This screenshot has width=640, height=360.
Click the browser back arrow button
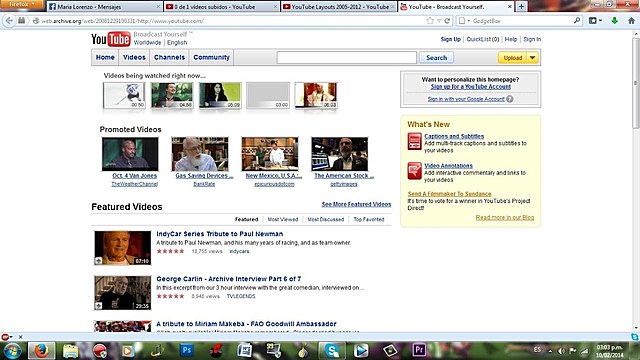pyautogui.click(x=9, y=21)
